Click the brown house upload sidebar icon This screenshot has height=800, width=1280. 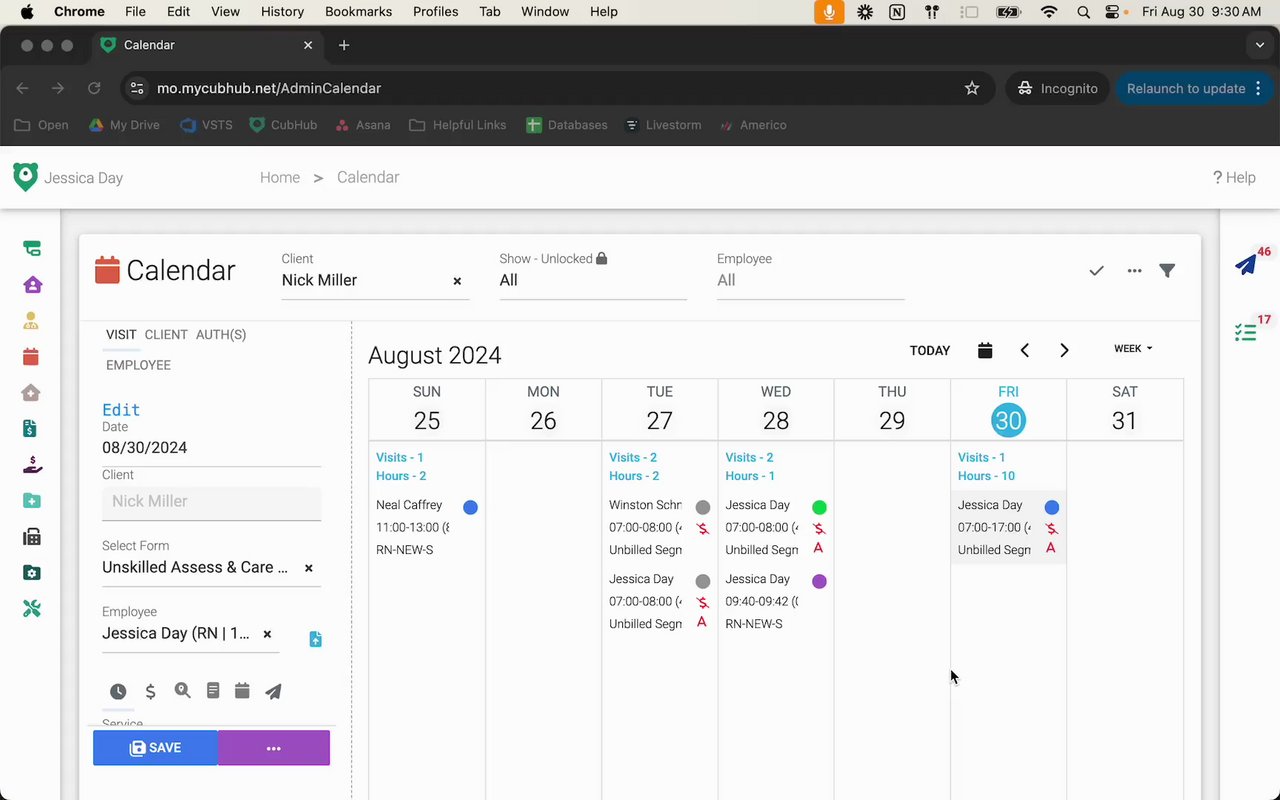tap(31, 393)
